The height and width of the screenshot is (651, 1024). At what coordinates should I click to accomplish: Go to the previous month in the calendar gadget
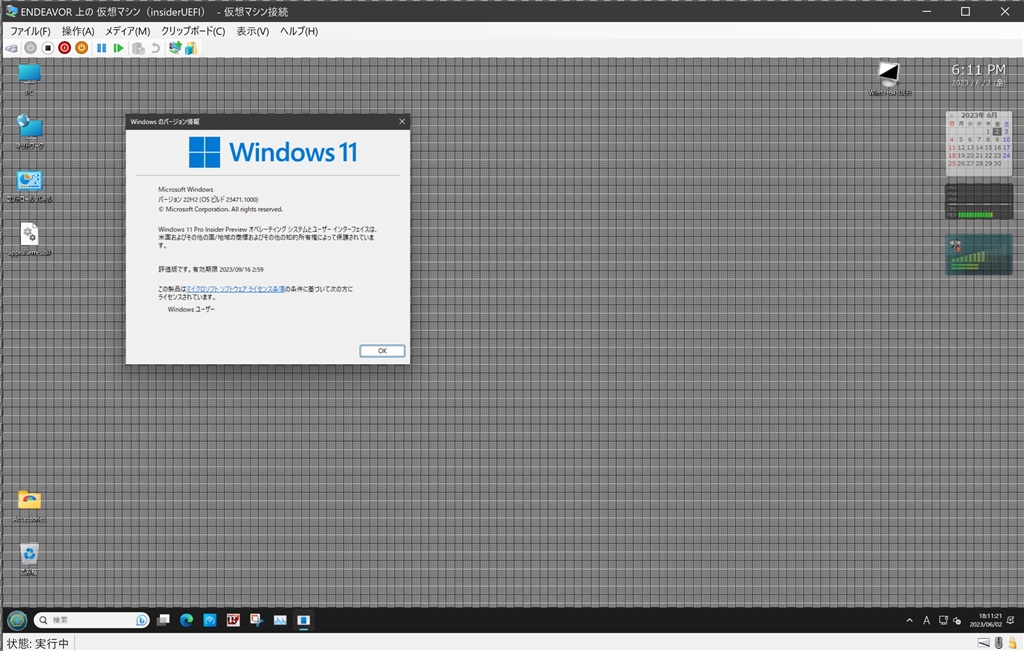952,116
